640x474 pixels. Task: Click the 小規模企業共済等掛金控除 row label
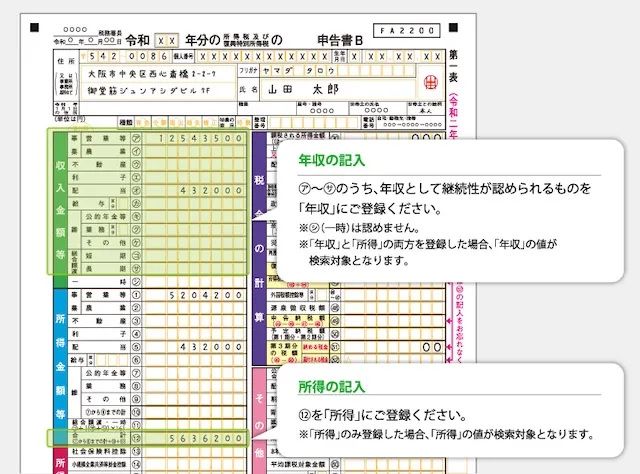point(99,465)
